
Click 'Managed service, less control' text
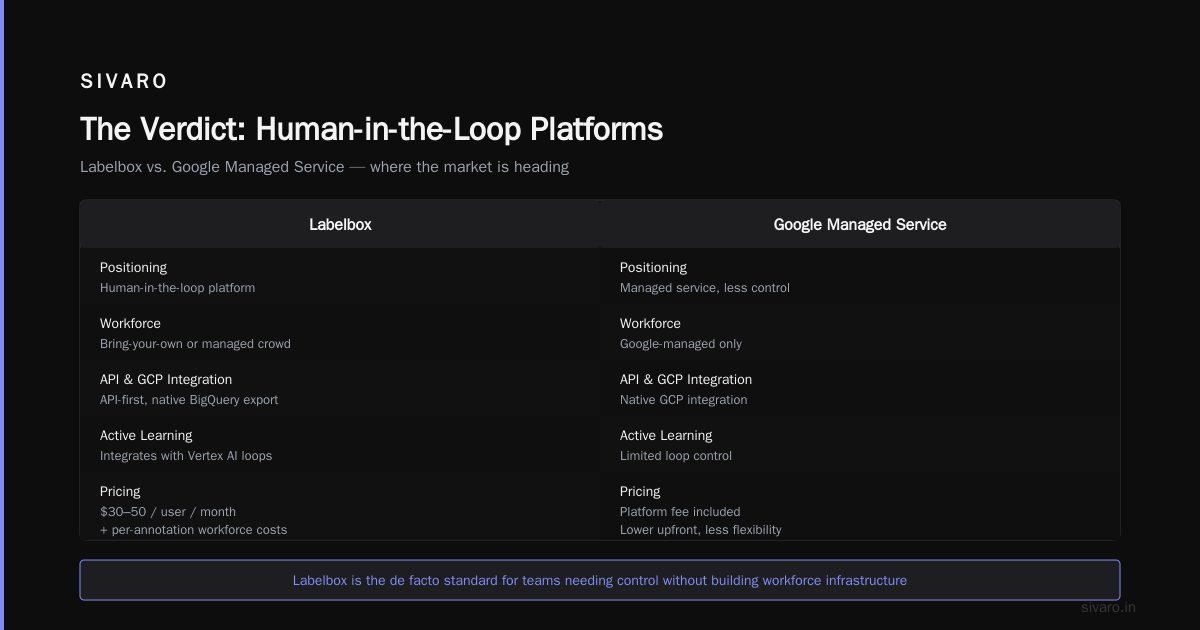[705, 288]
